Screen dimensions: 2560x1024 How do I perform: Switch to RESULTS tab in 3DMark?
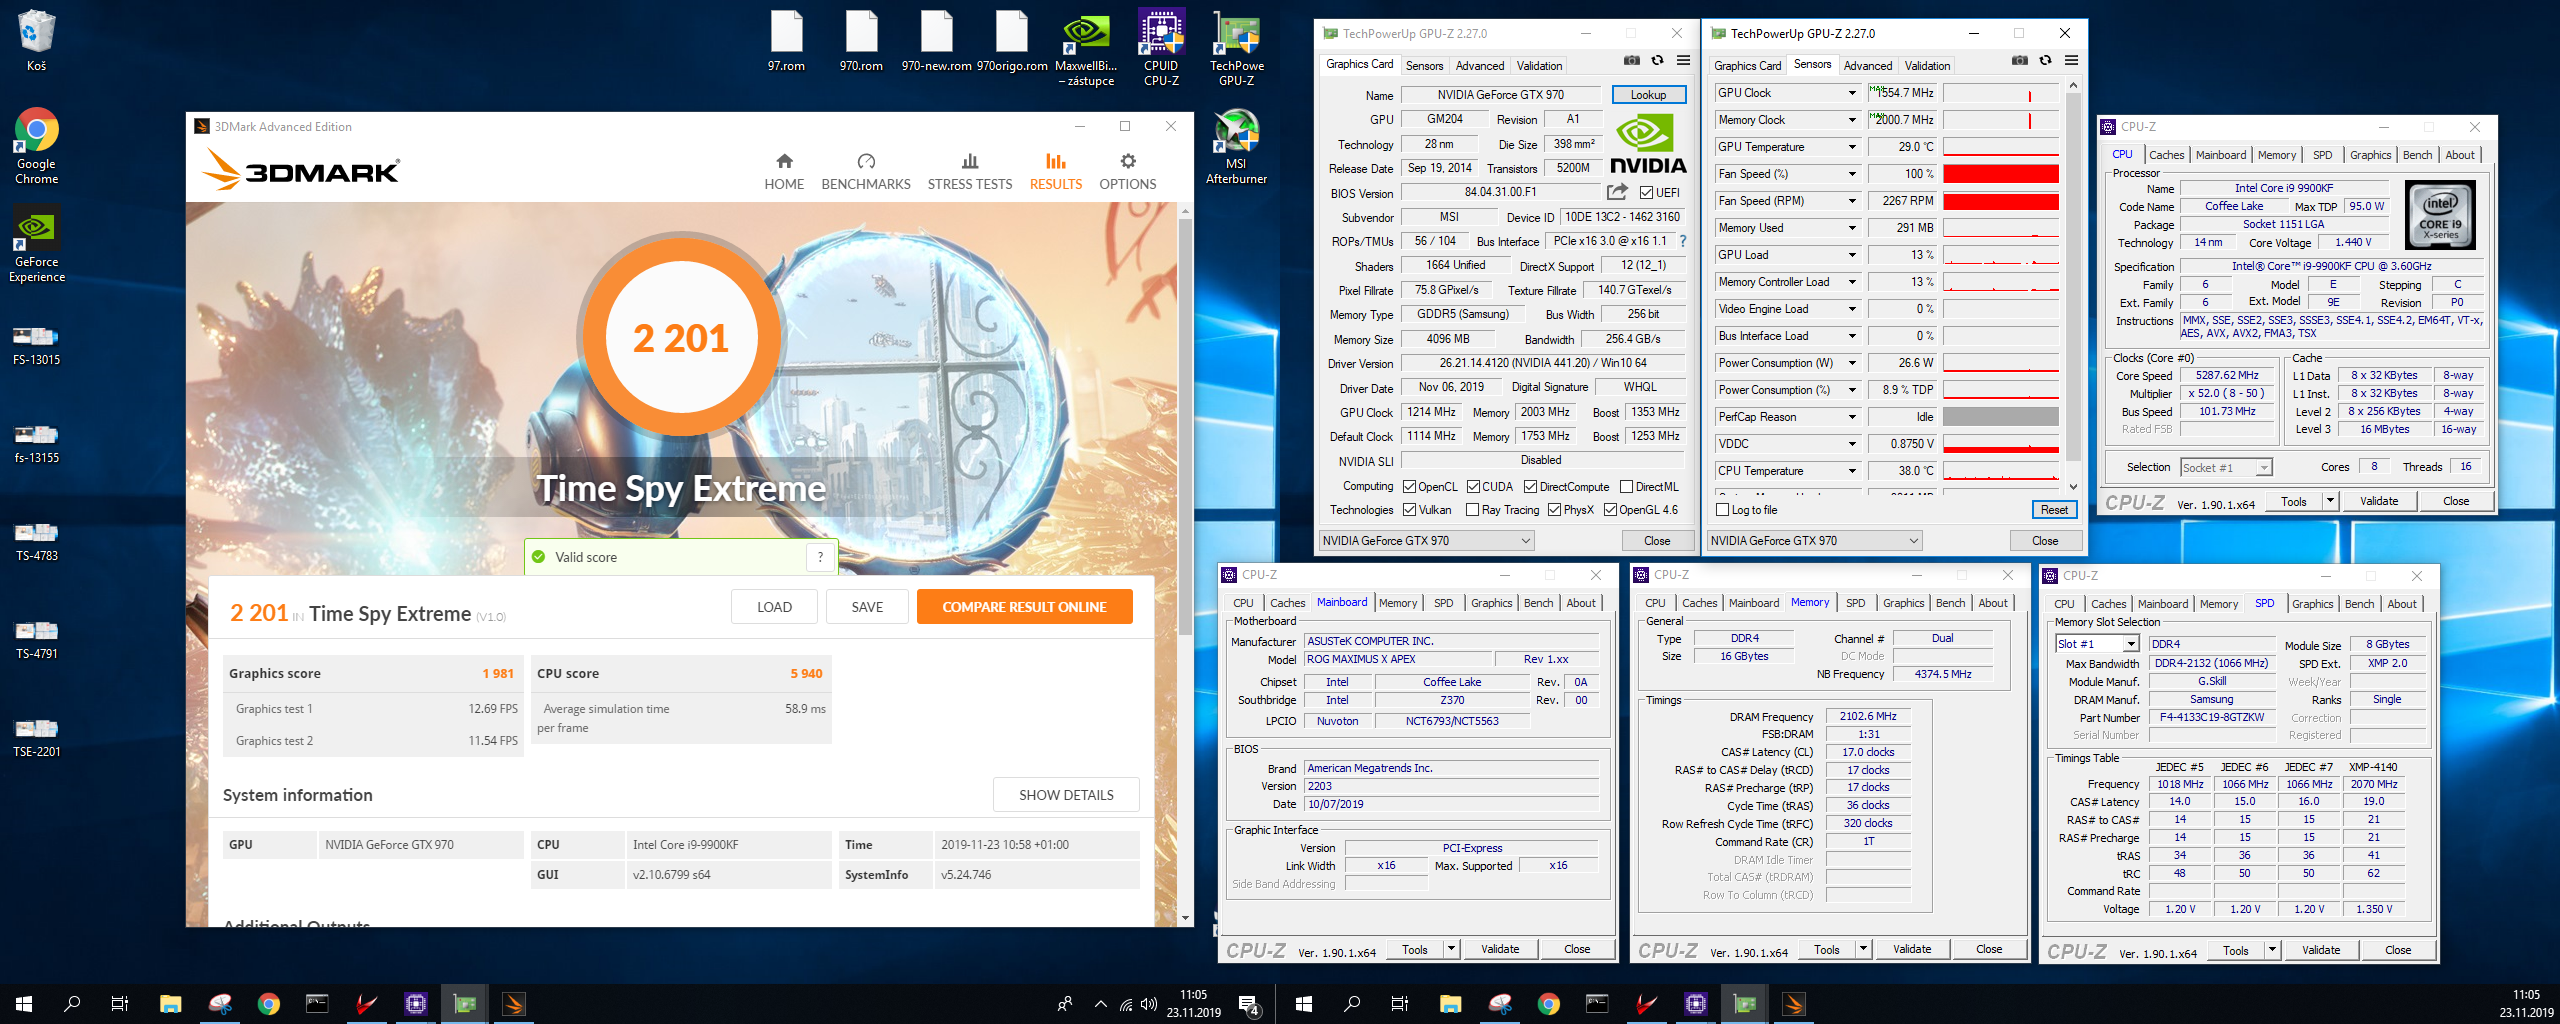tap(1056, 171)
